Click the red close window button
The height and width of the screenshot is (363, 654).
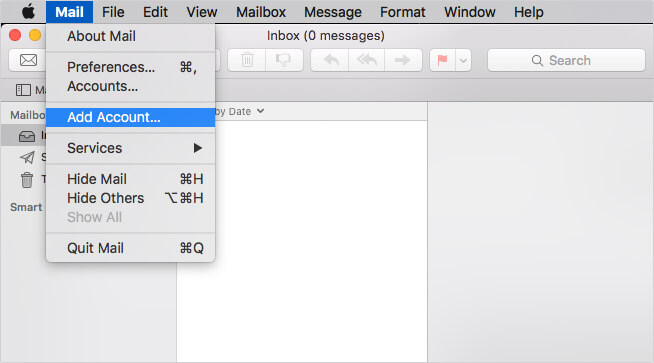15,35
